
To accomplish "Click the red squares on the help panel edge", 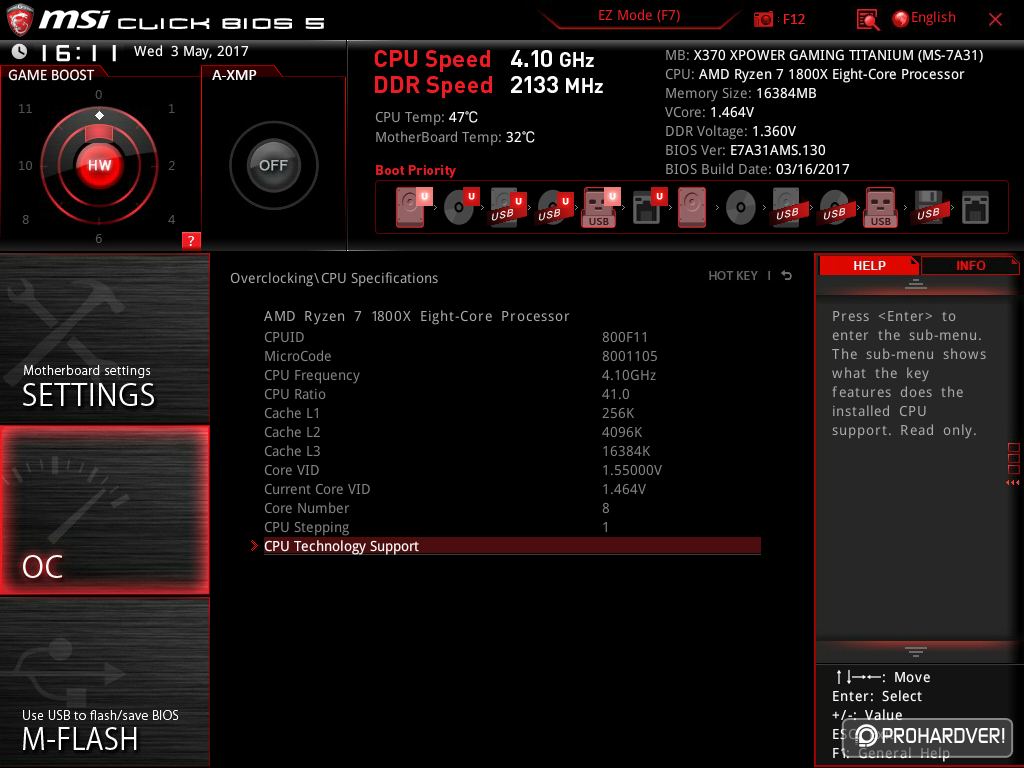I will [1013, 458].
